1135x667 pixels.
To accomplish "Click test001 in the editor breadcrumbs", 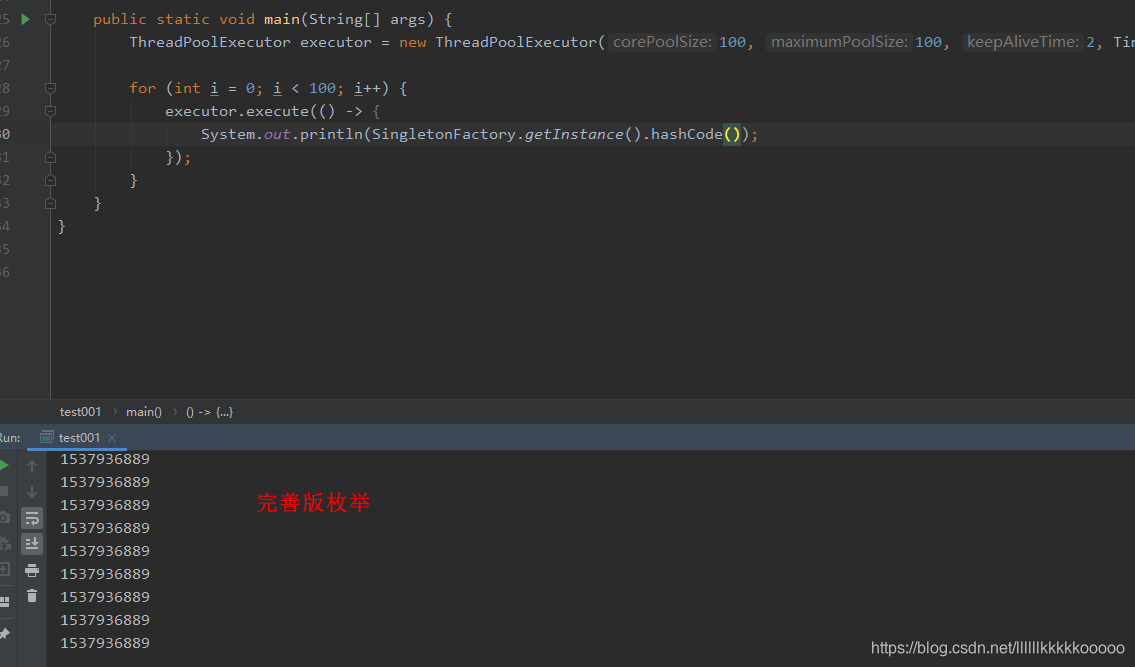I will tap(80, 411).
